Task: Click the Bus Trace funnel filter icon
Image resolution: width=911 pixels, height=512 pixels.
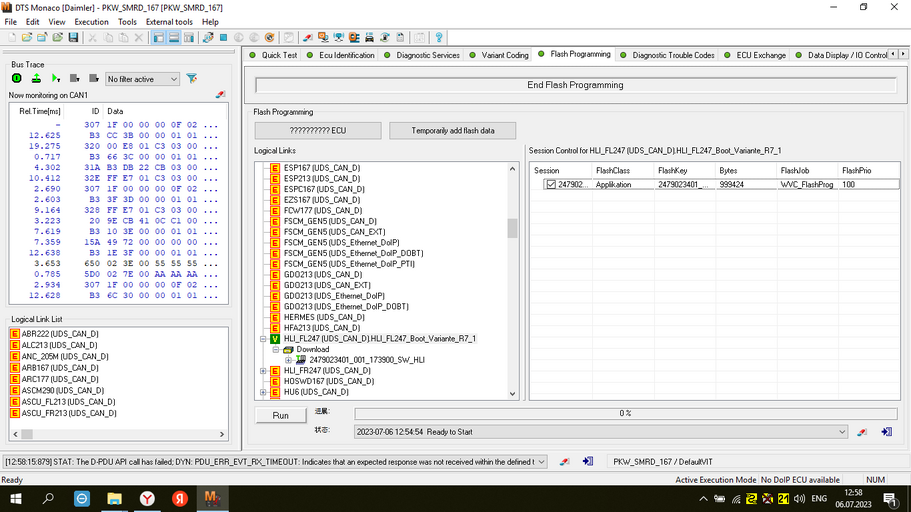Action: [x=192, y=78]
